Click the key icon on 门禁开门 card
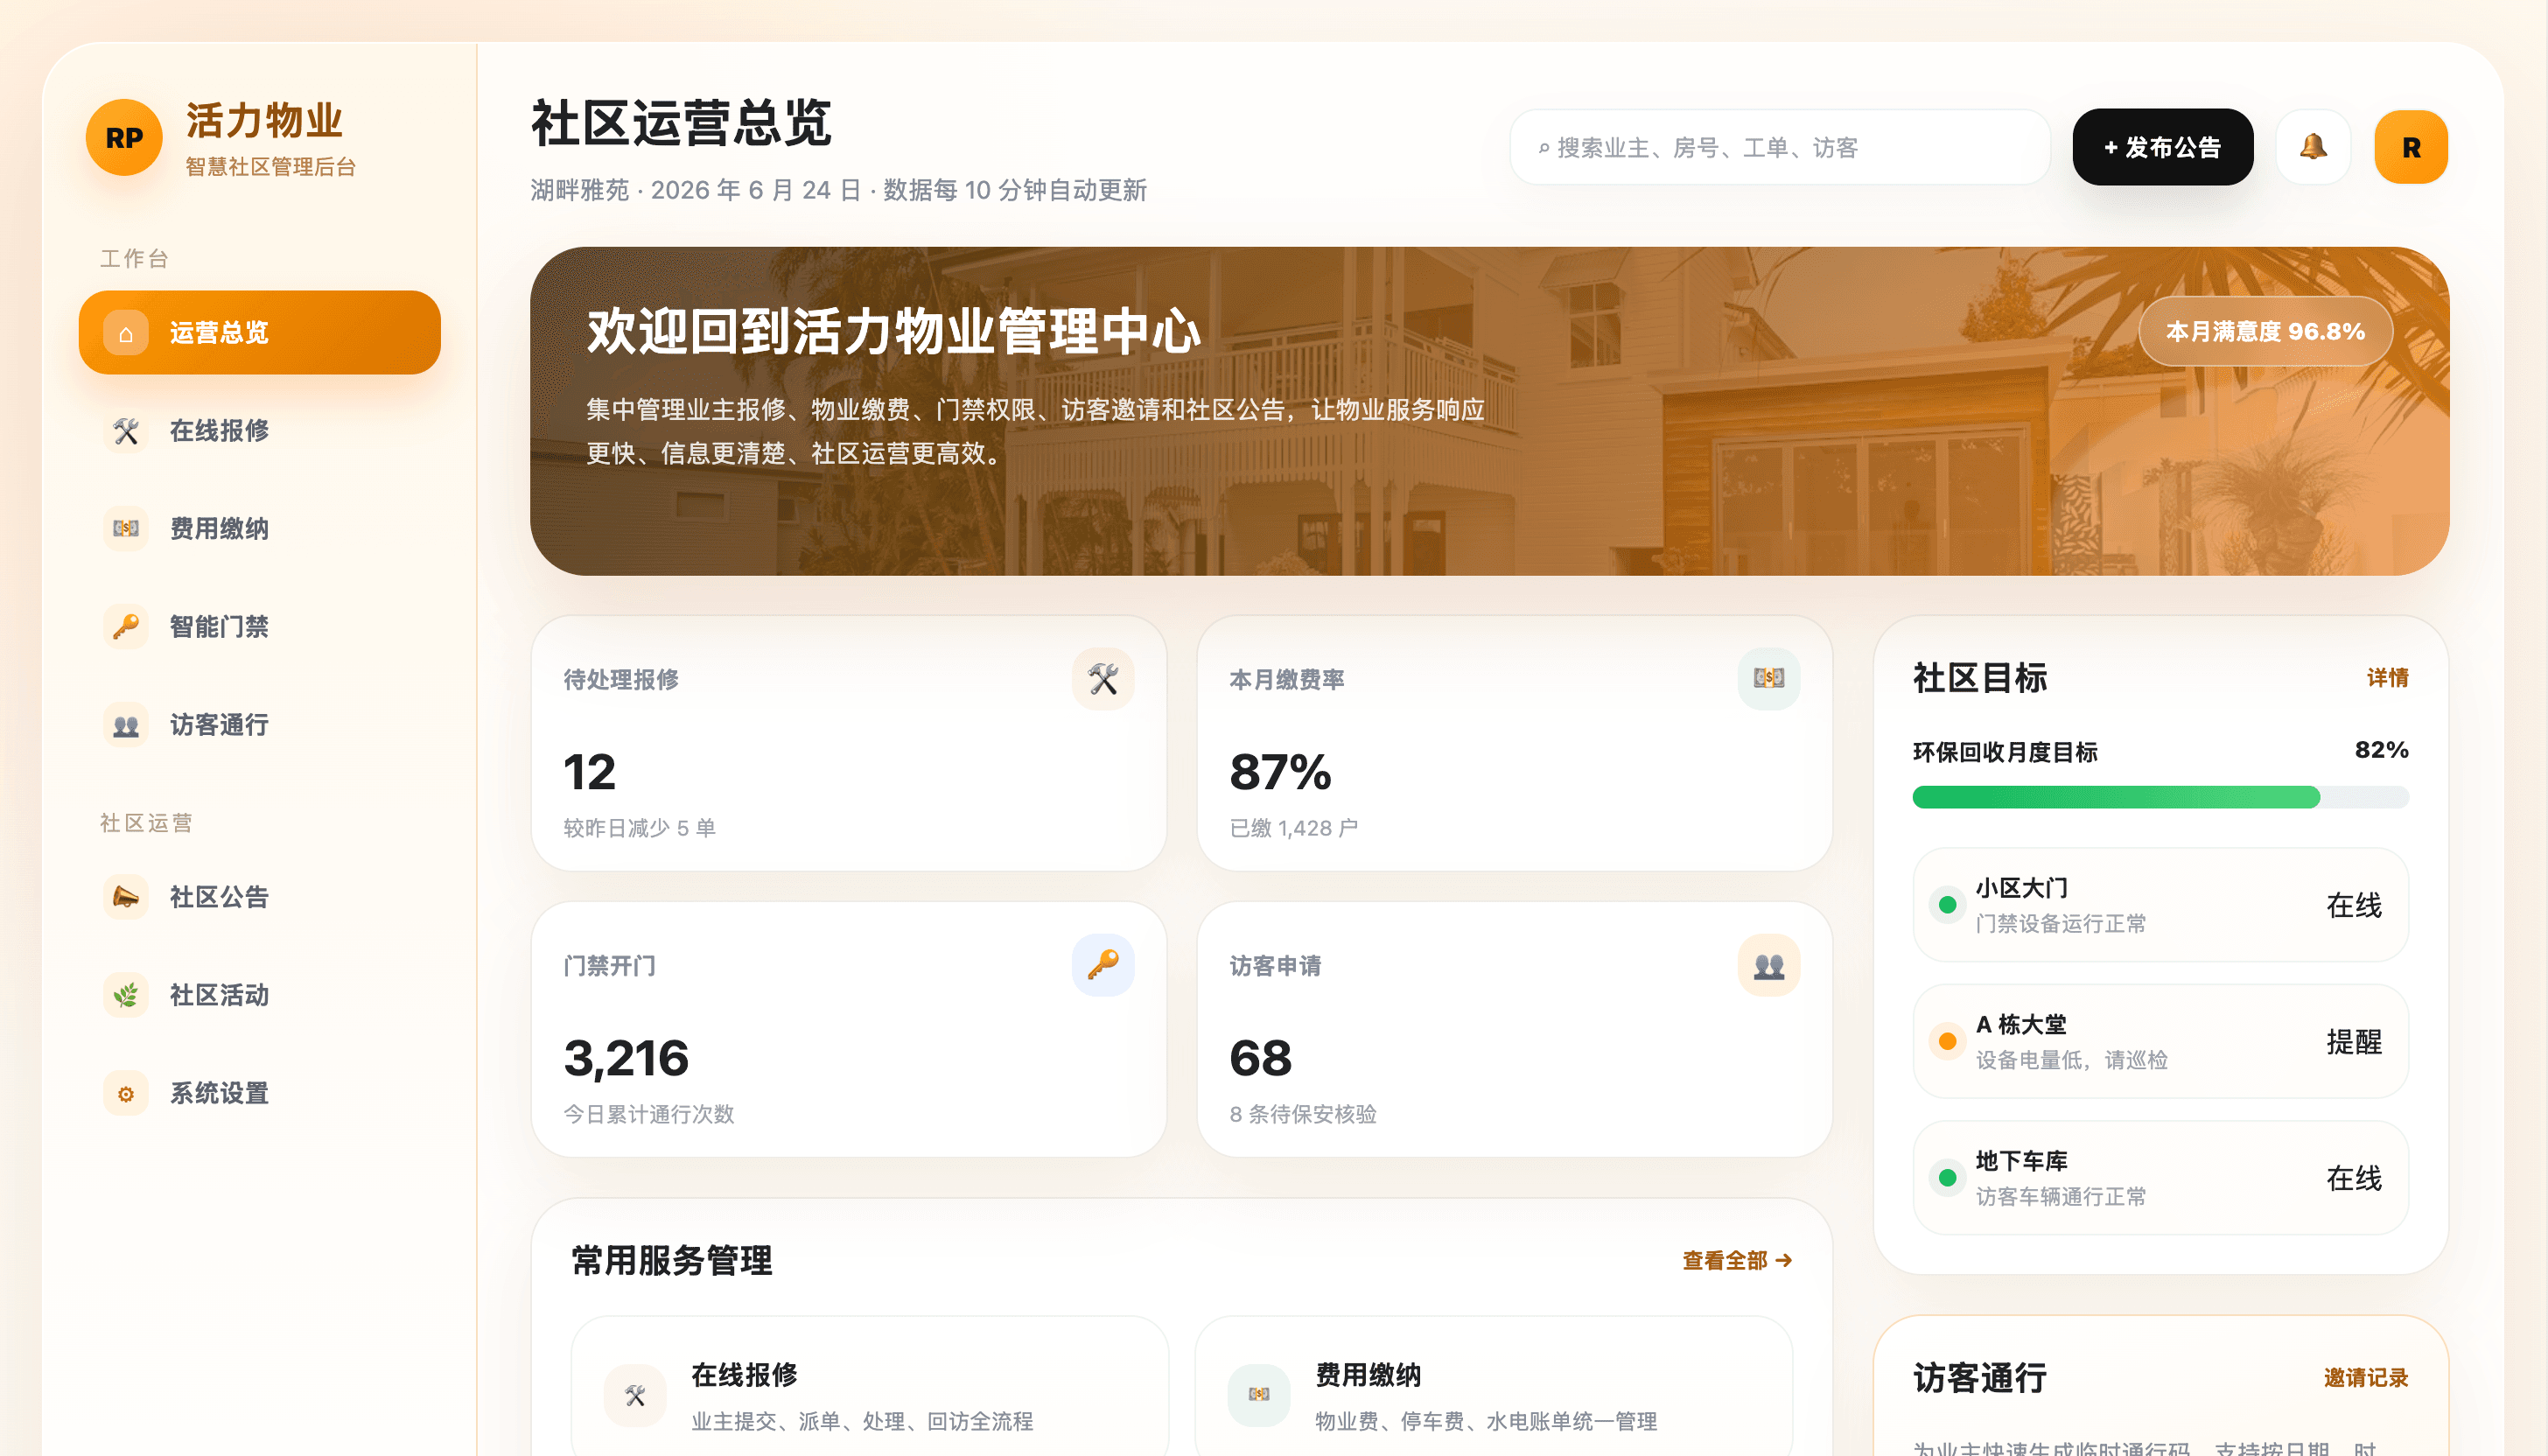This screenshot has width=2548, height=1456. [x=1103, y=965]
